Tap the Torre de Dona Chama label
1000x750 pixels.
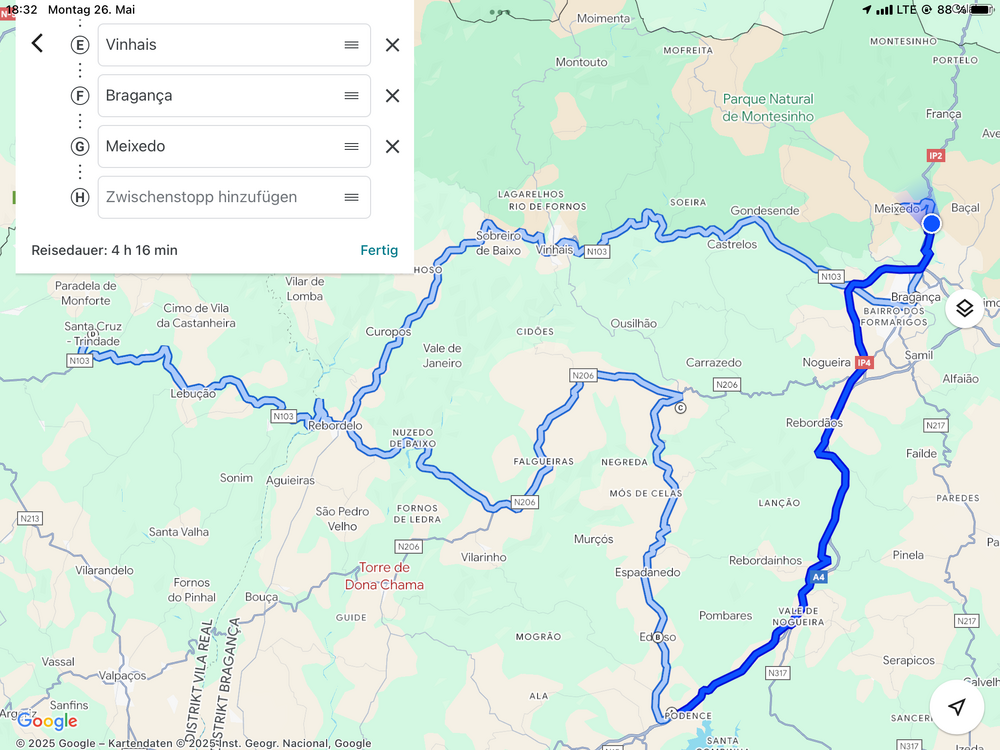[x=385, y=576]
